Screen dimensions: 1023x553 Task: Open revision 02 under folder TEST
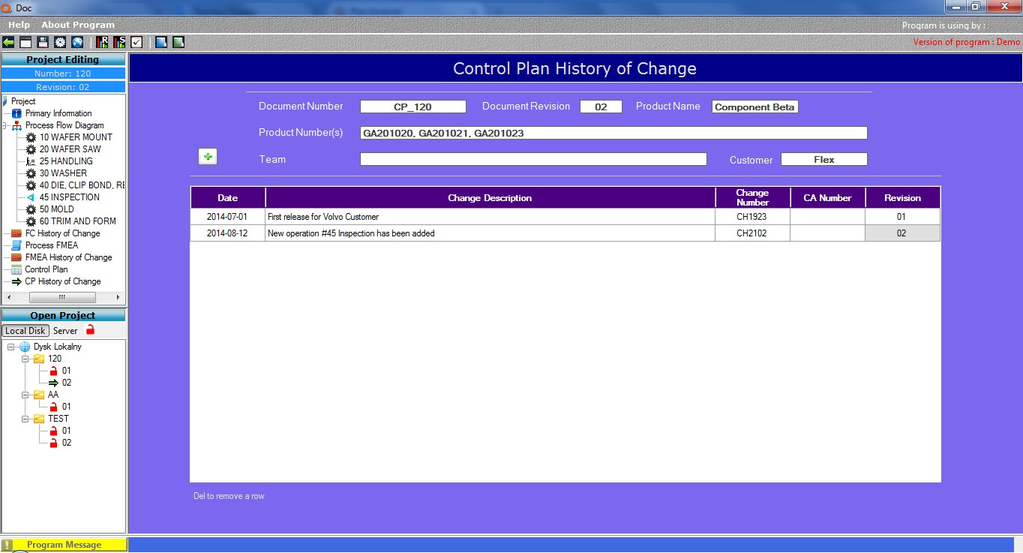67,442
